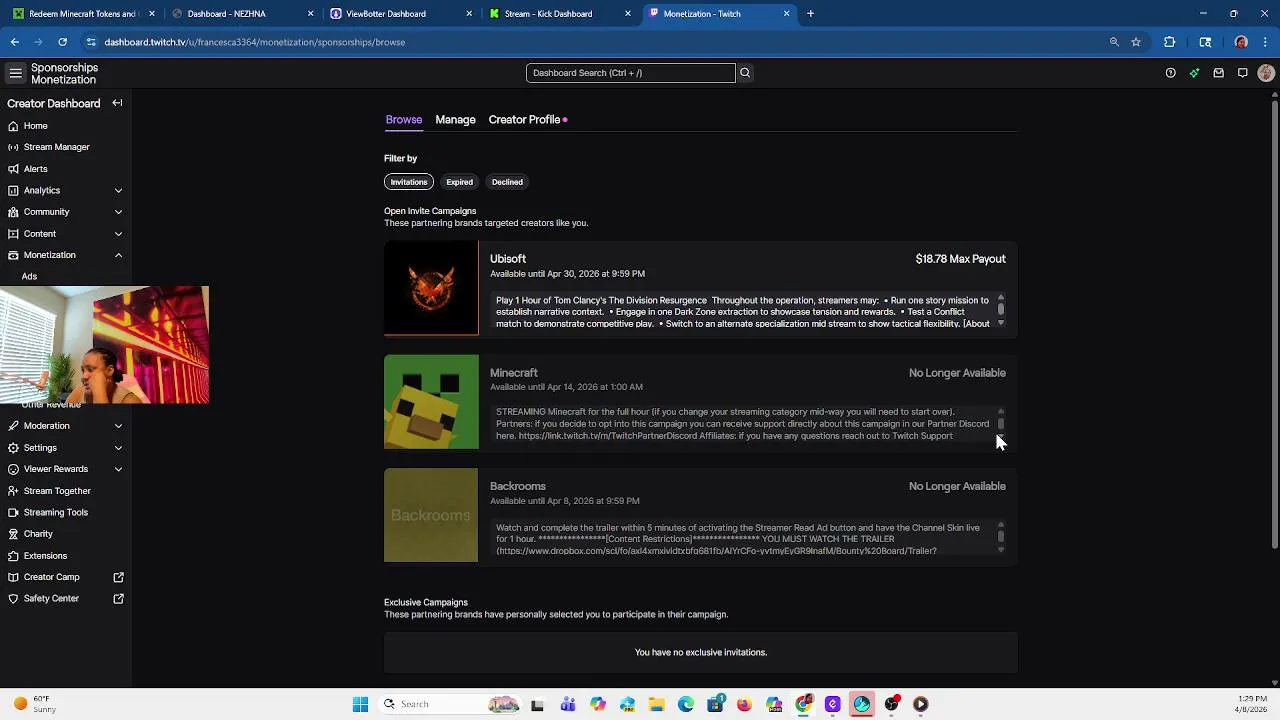Go back with browser back arrow
Screen dimensions: 1280x720
coord(14,42)
